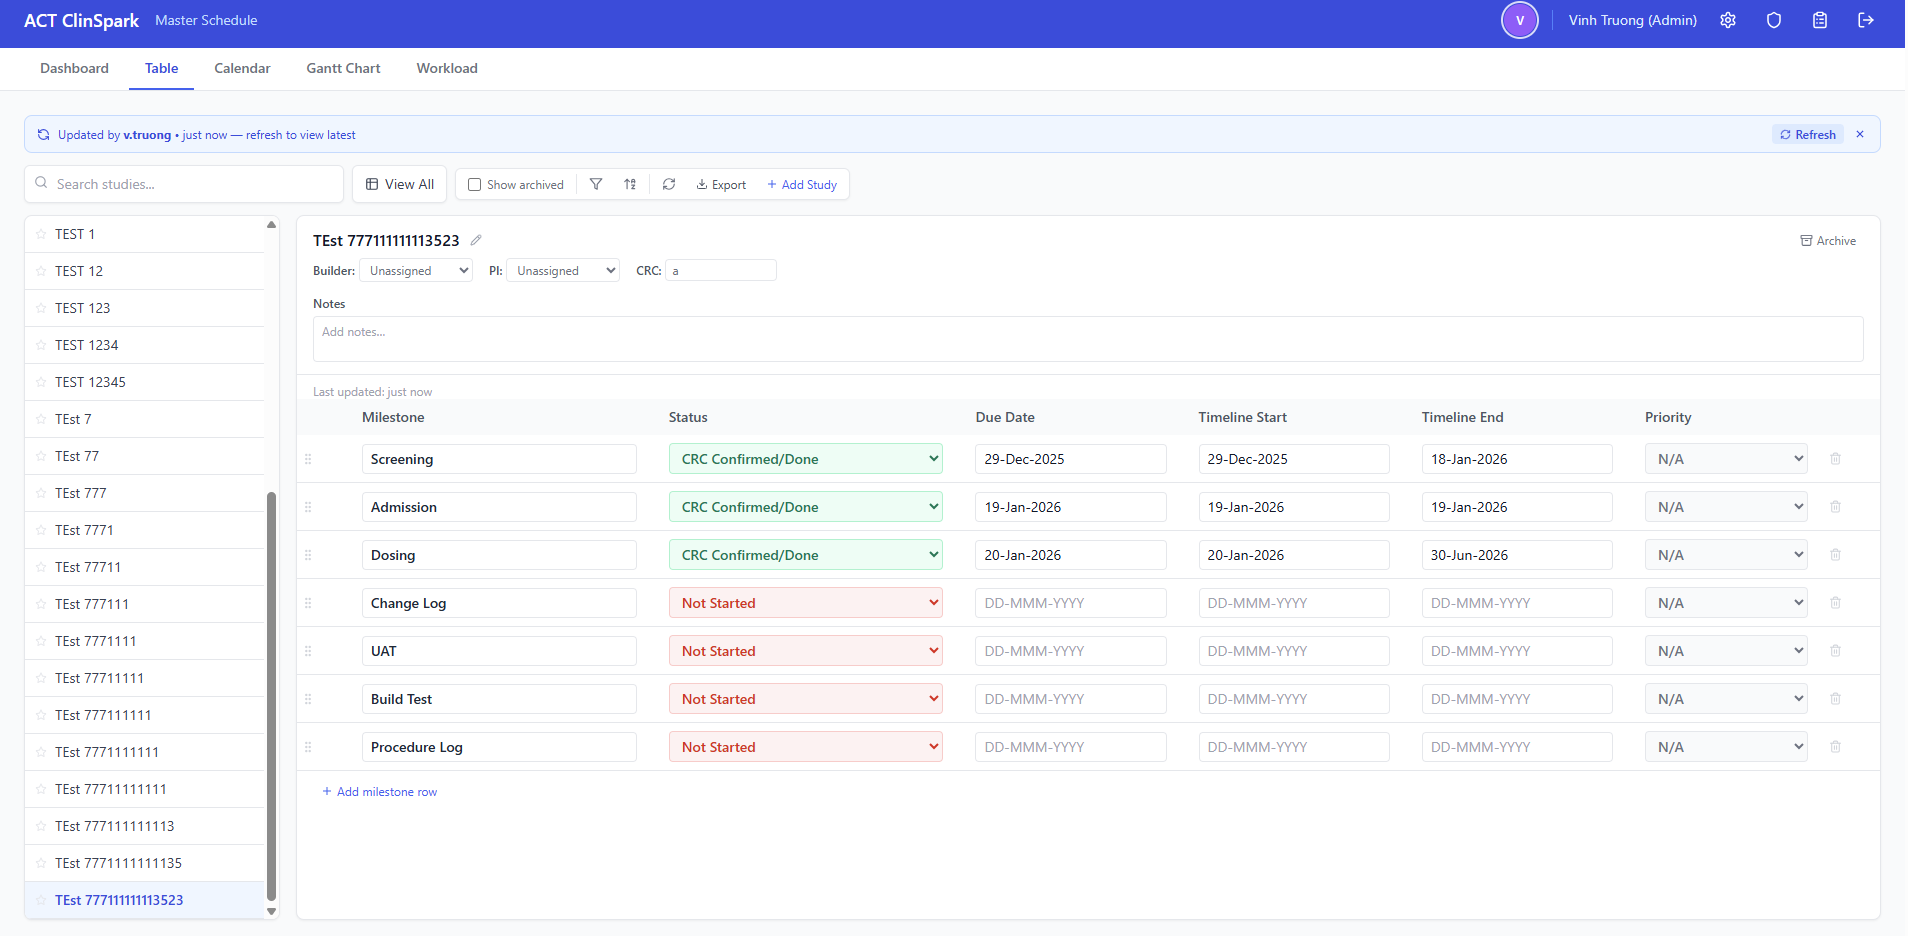The width and height of the screenshot is (1908, 936).
Task: Open the PI dropdown
Action: pos(563,270)
